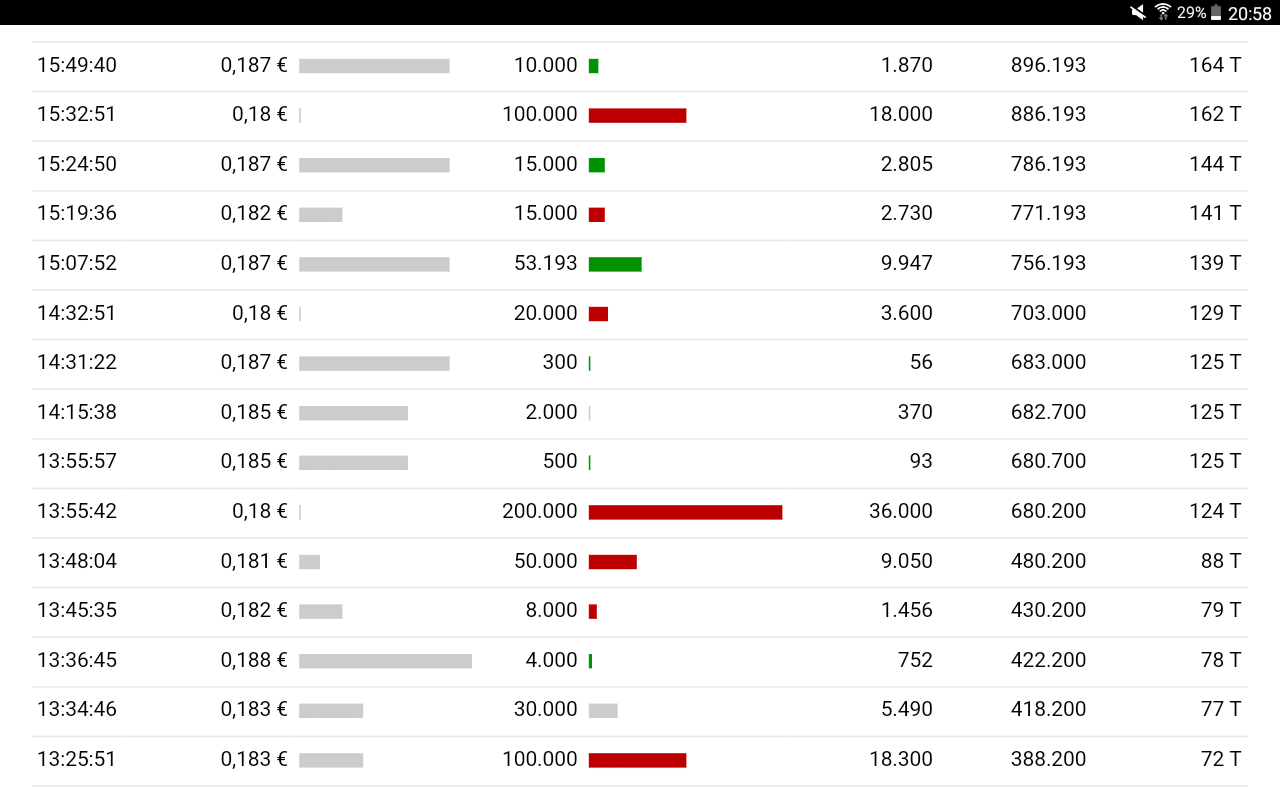Tap the 164 T cumulative turnover
Viewport: 1280px width, 800px height.
coord(1215,65)
